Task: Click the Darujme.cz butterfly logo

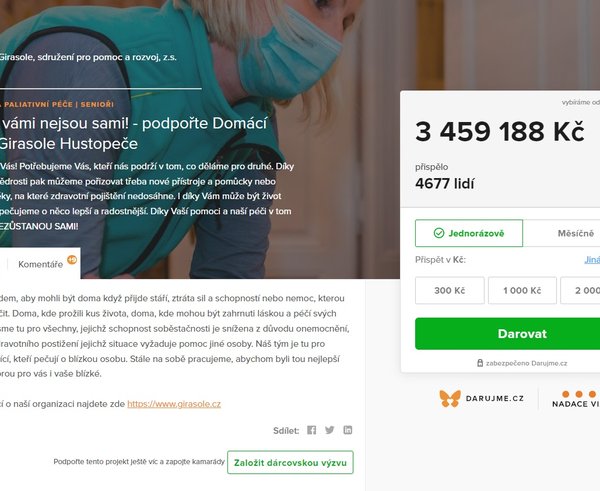Action: click(x=481, y=398)
